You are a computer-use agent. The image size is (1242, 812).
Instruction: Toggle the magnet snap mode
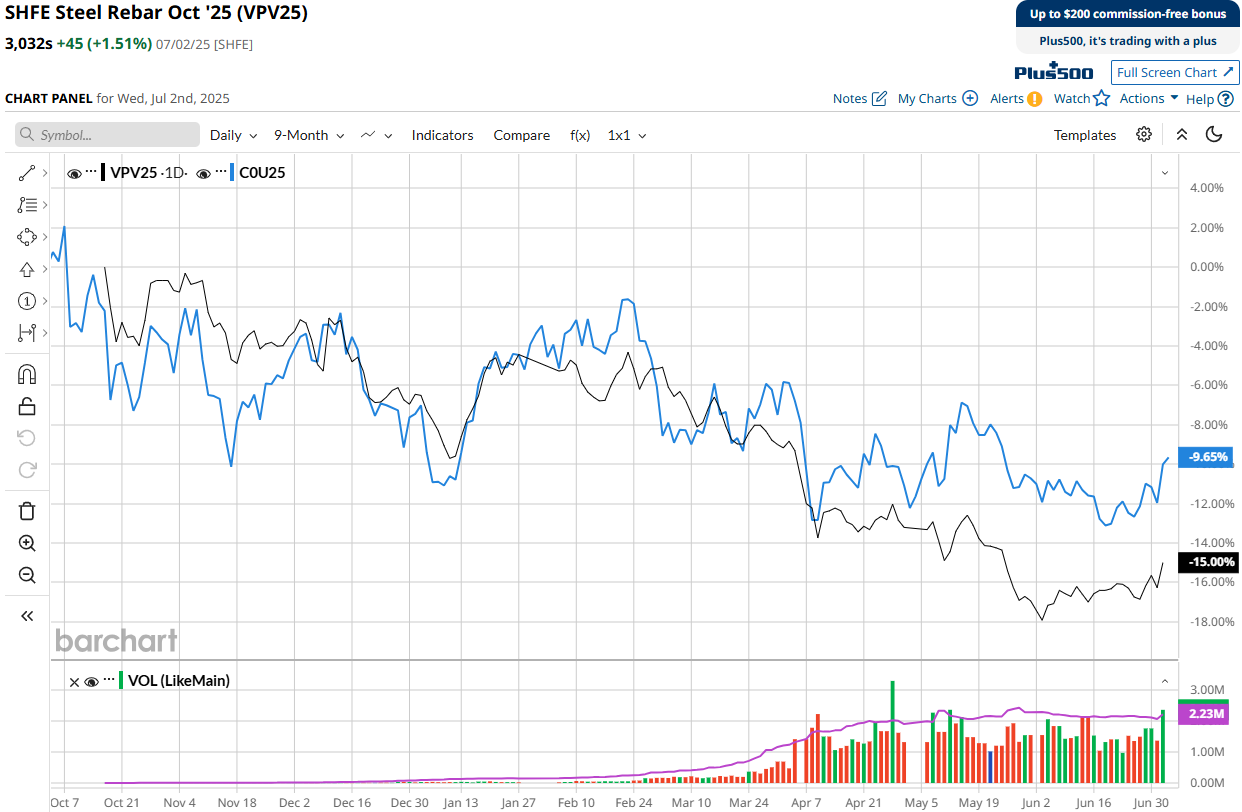[x=27, y=375]
